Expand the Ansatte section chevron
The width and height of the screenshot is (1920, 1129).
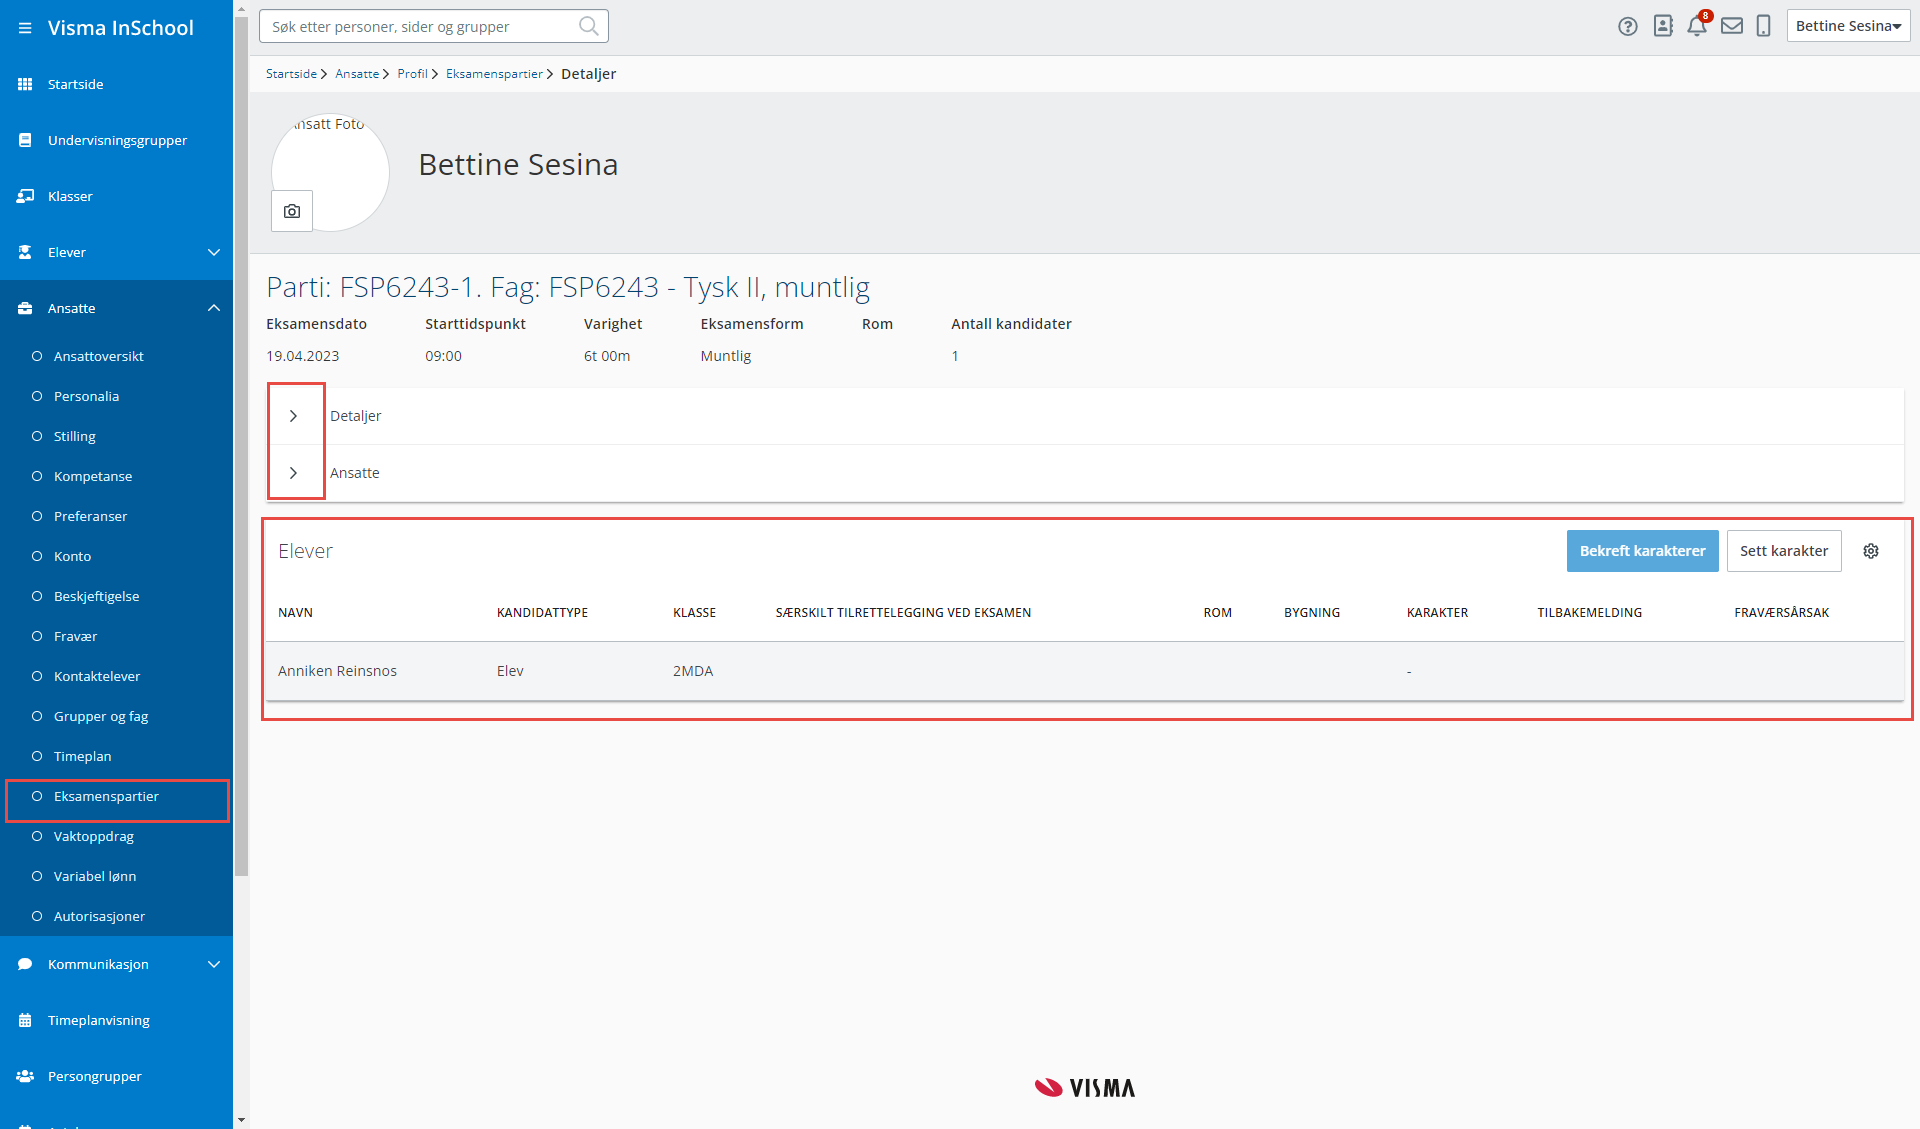pos(293,473)
